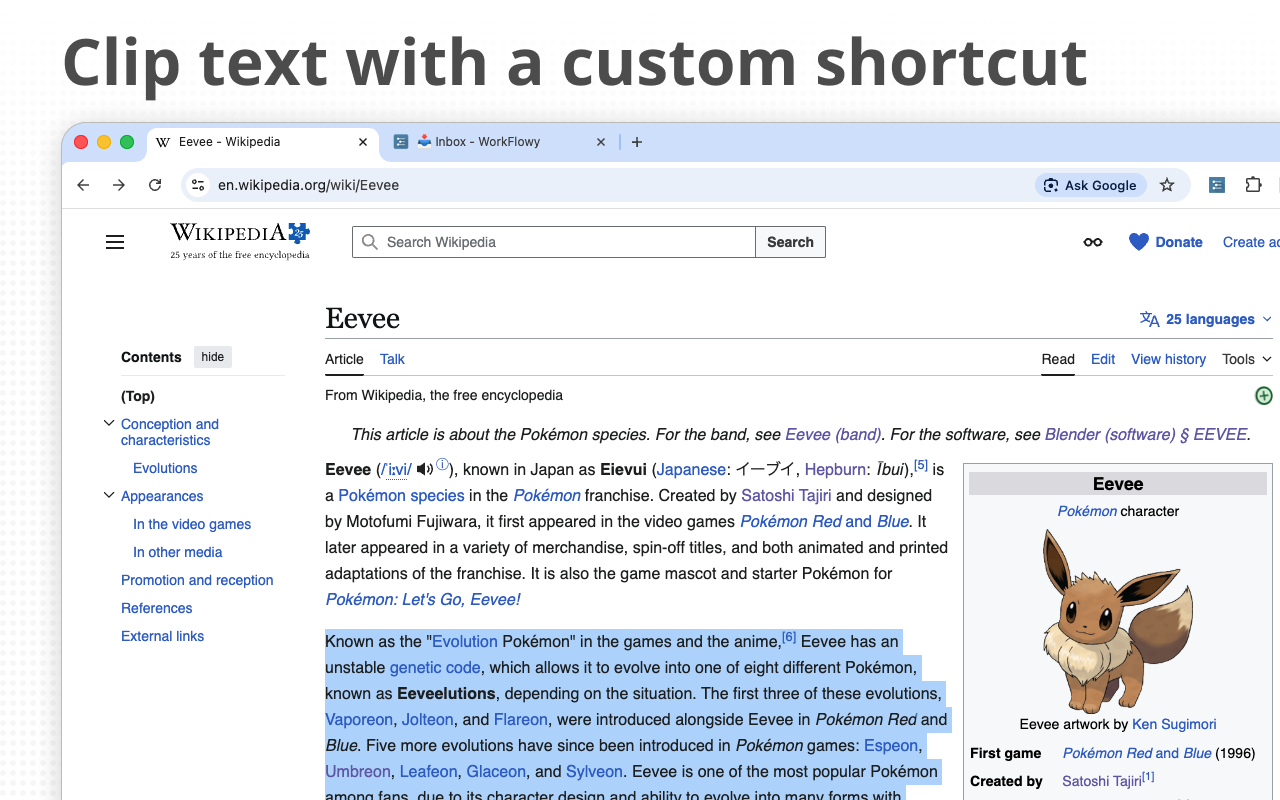Viewport: 1280px width, 800px height.
Task: Close the Inbox - WorkFlowy tab
Action: pyautogui.click(x=601, y=142)
